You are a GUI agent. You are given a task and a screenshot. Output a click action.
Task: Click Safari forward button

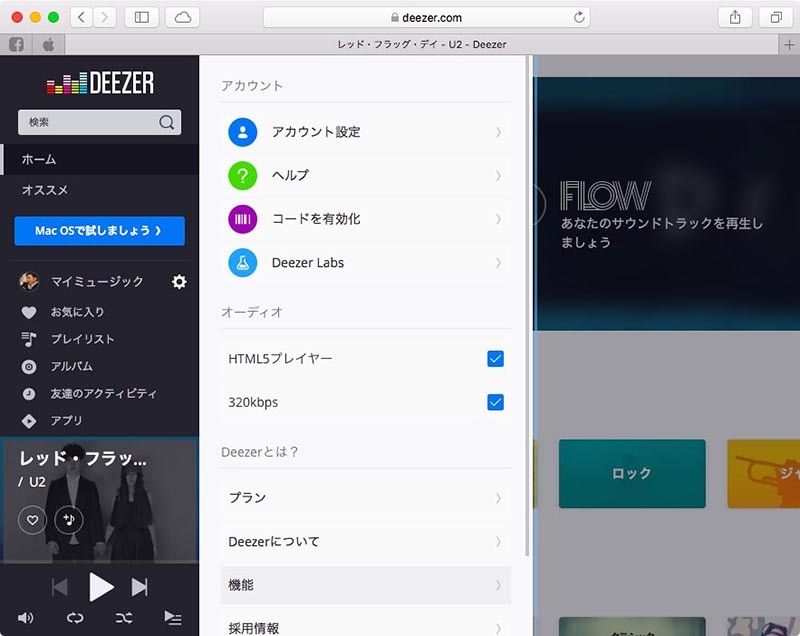click(104, 17)
